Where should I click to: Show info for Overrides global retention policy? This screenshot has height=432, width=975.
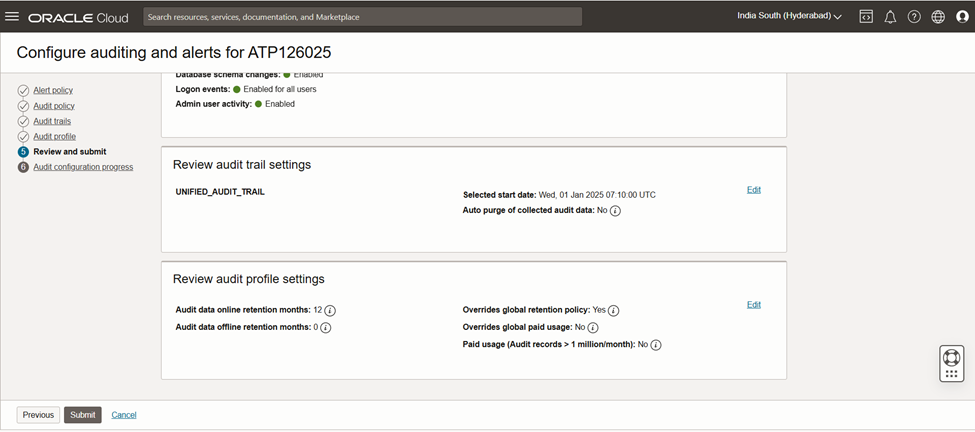pyautogui.click(x=613, y=310)
